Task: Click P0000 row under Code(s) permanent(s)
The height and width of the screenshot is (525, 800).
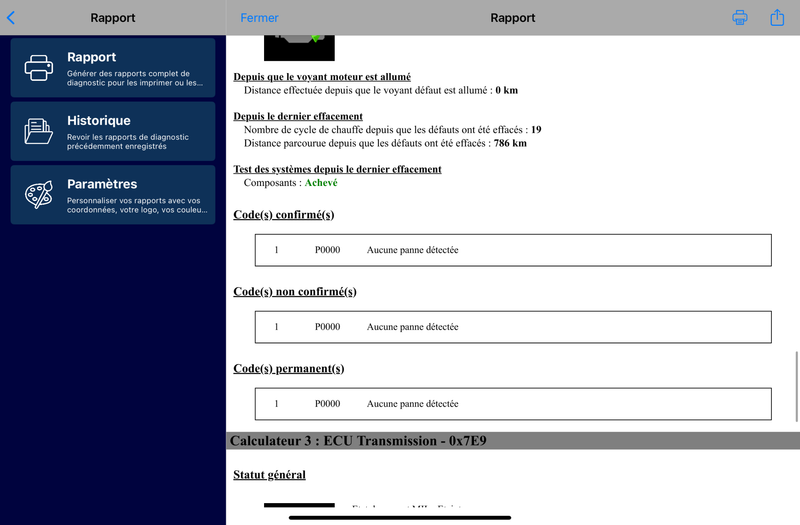Action: [513, 404]
